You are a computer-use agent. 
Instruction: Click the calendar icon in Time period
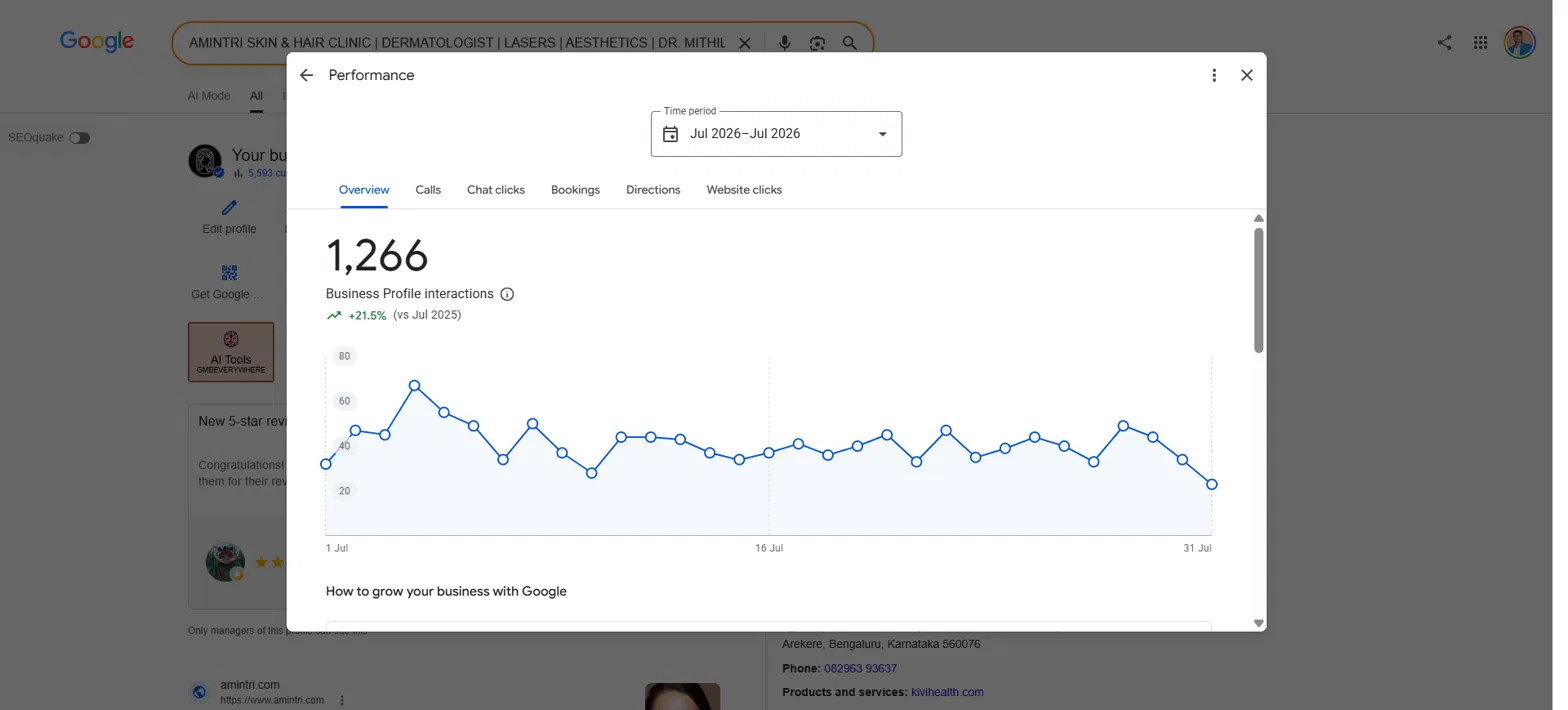point(671,134)
